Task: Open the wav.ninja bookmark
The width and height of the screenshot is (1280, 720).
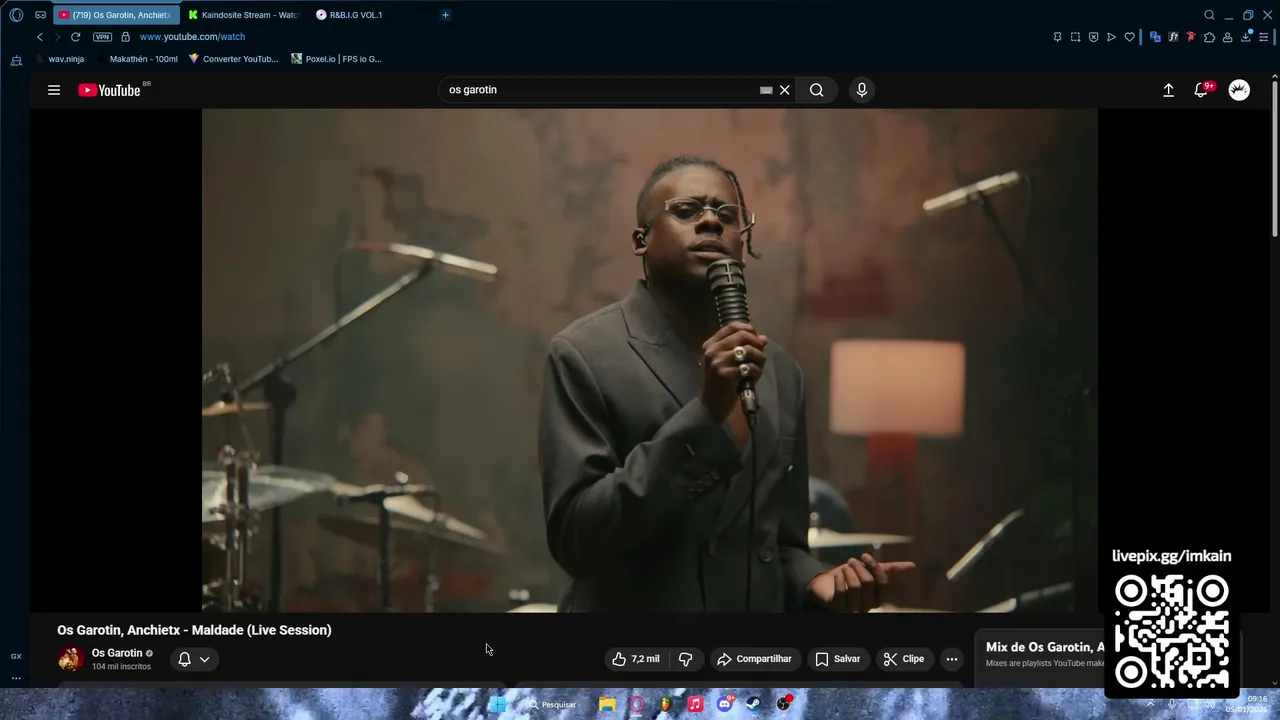Action: click(59, 59)
